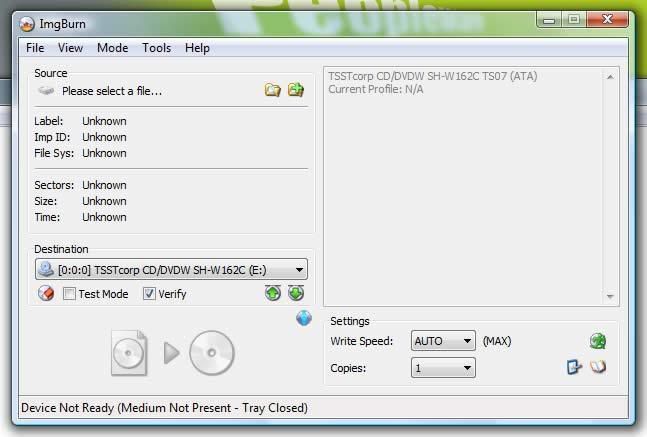Load the drive tray (green up arrow)
Image resolution: width=647 pixels, height=437 pixels.
point(273,293)
